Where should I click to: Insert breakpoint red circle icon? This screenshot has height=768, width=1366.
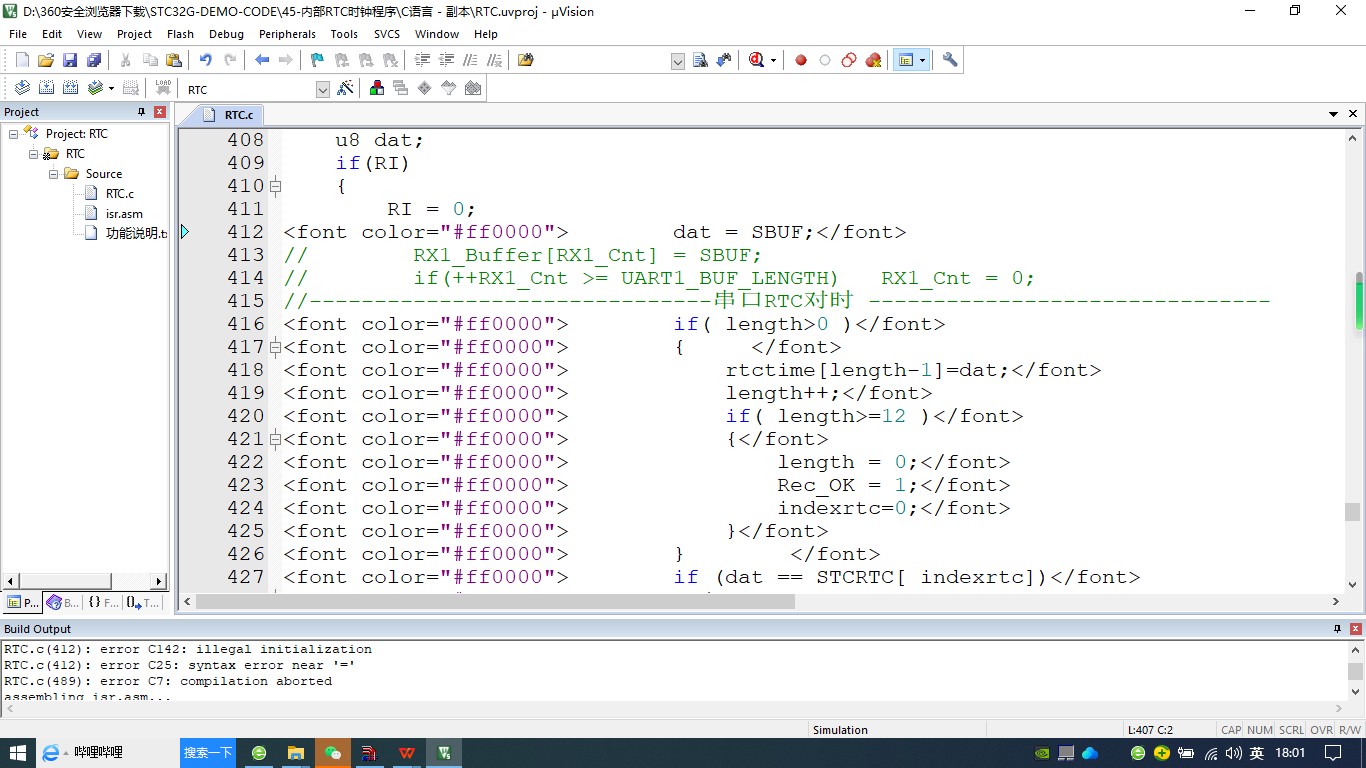(x=801, y=60)
